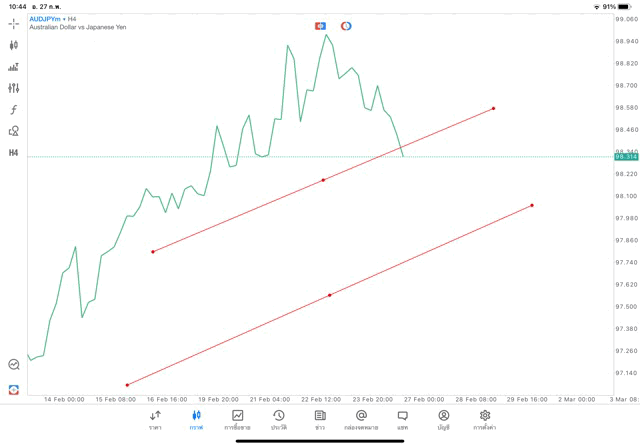Open the H4 timeframe selector
Screen dimensions: 640x447
[14, 153]
